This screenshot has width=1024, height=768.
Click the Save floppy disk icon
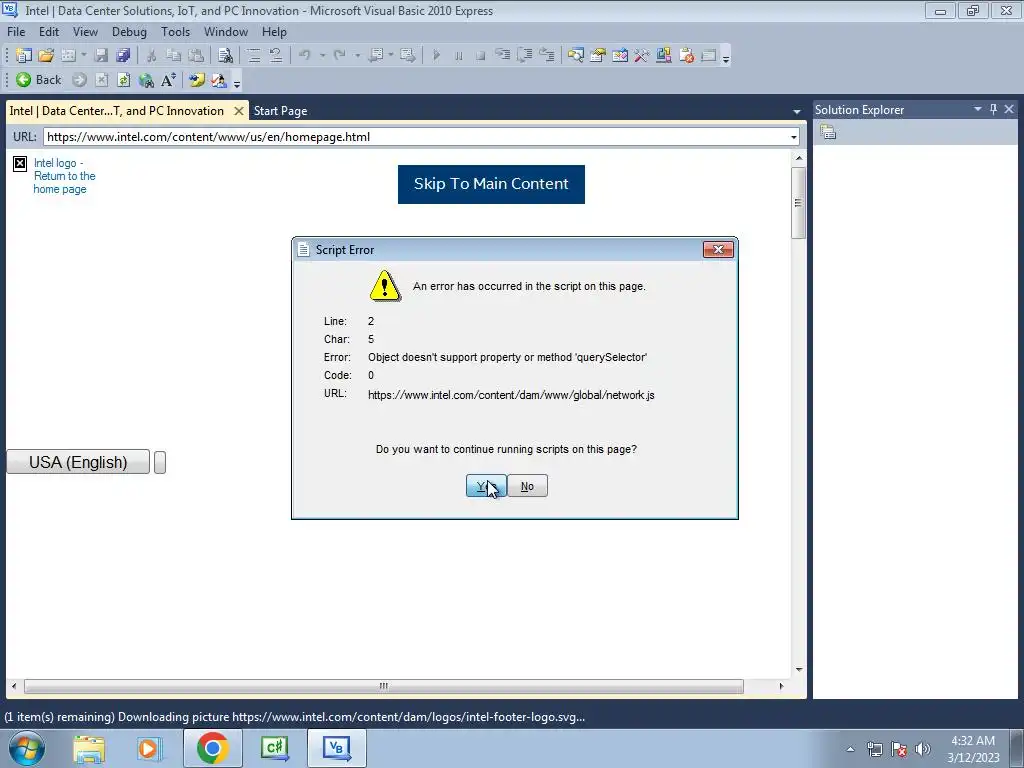tap(101, 56)
